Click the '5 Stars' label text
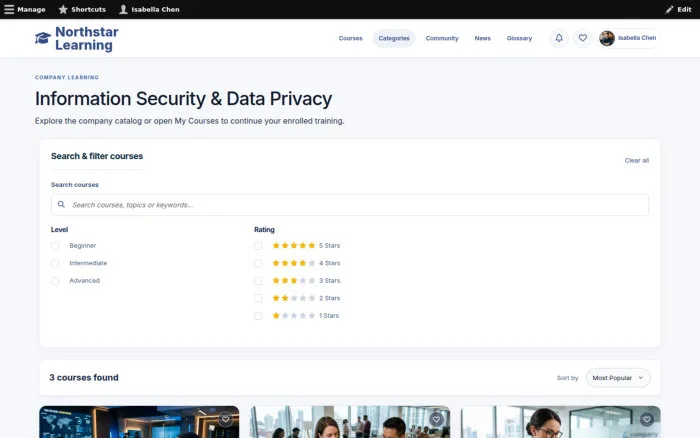This screenshot has width=700, height=438. [x=329, y=246]
